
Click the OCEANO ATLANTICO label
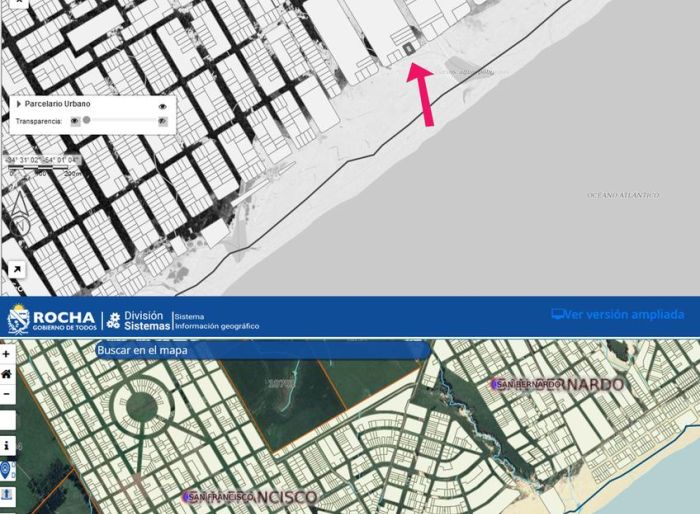click(623, 195)
